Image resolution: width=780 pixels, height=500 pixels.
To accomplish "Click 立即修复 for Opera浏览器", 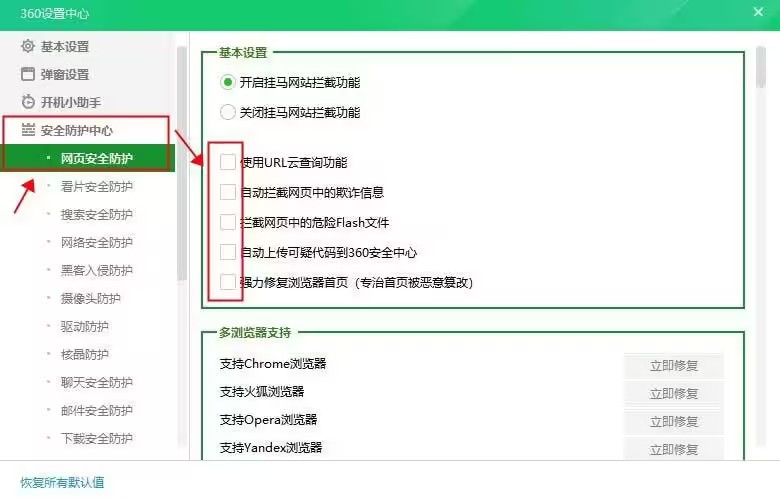I will click(x=674, y=421).
